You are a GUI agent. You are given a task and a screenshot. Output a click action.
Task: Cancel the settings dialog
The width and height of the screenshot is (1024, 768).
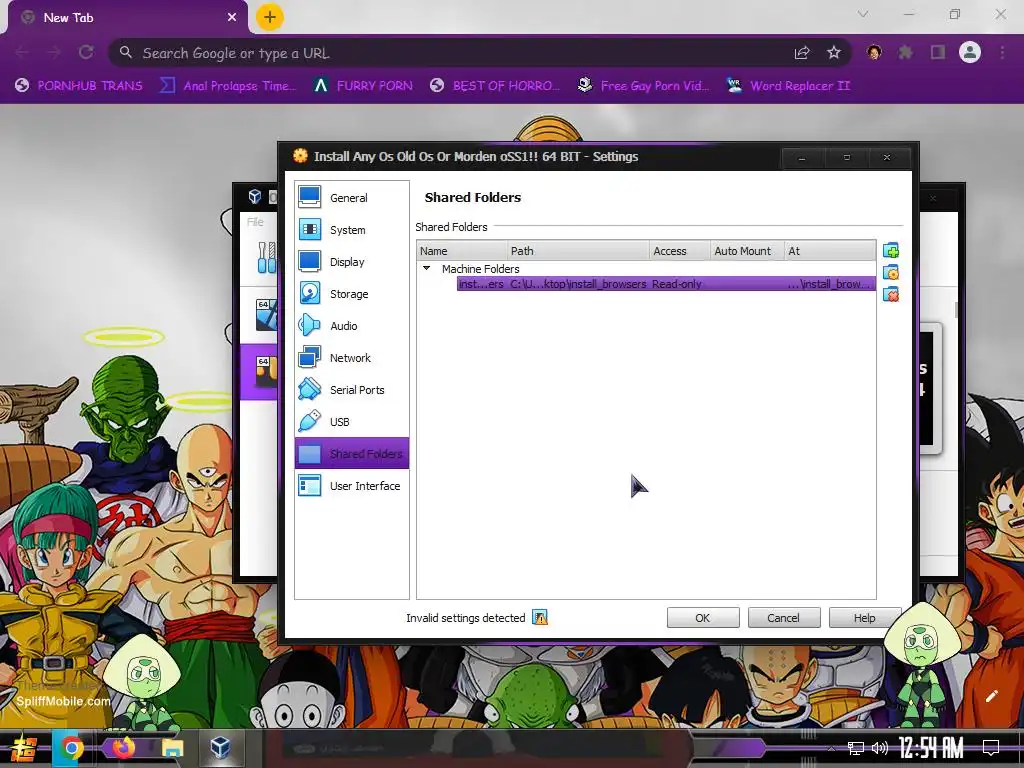[783, 618]
